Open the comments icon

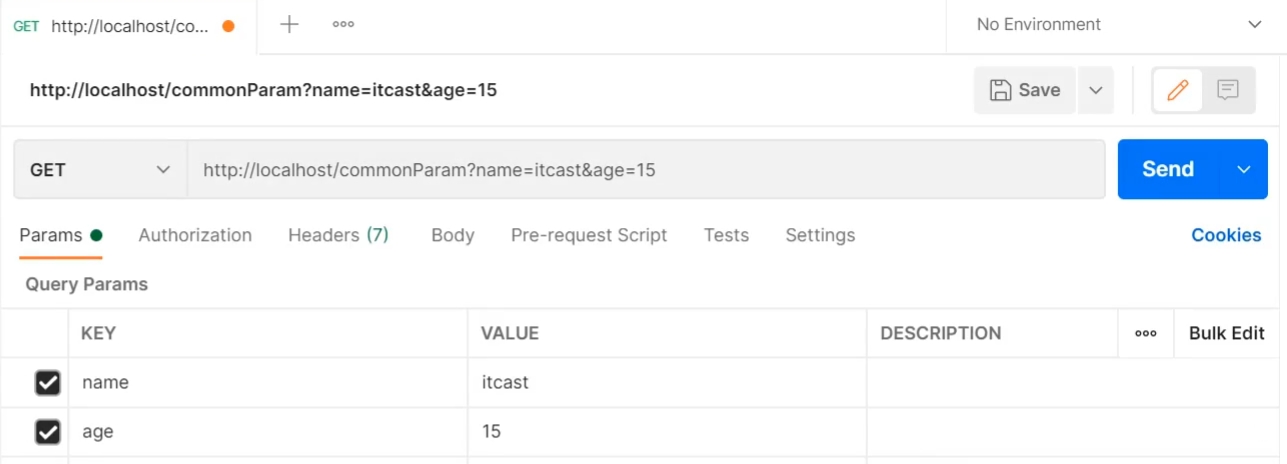(x=1228, y=90)
